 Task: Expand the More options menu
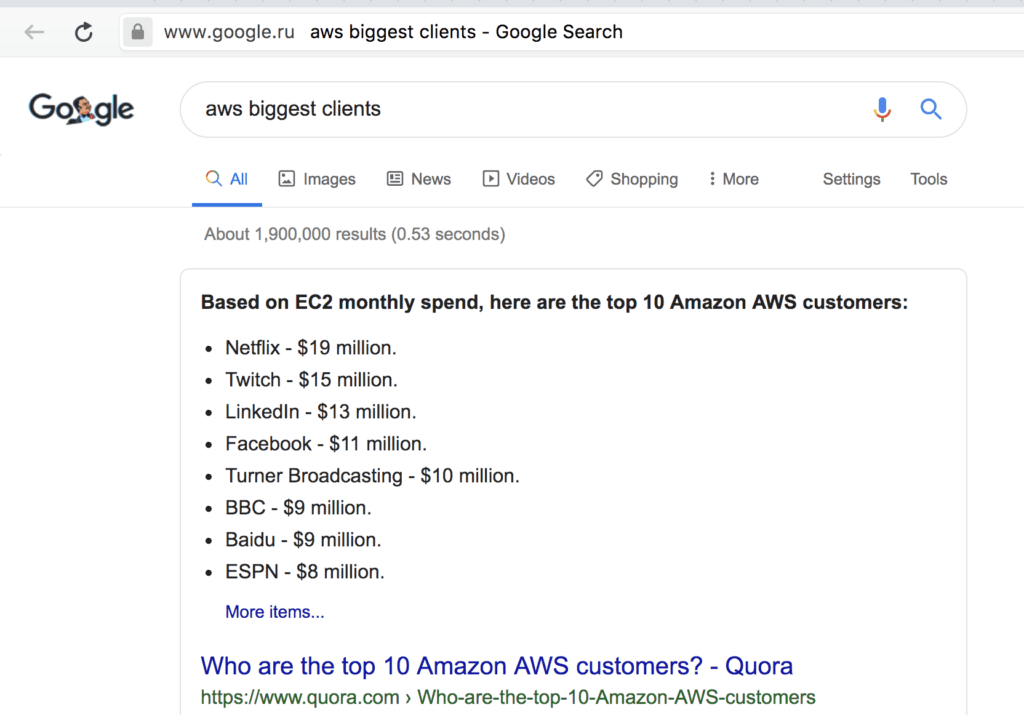(x=734, y=179)
